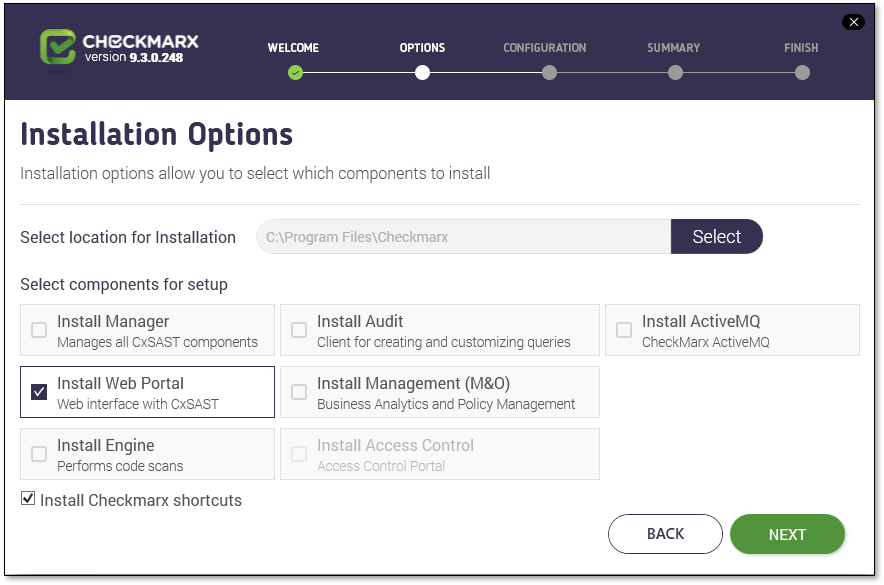
Task: Enable the Install ActiveMQ checkbox
Action: tap(624, 330)
